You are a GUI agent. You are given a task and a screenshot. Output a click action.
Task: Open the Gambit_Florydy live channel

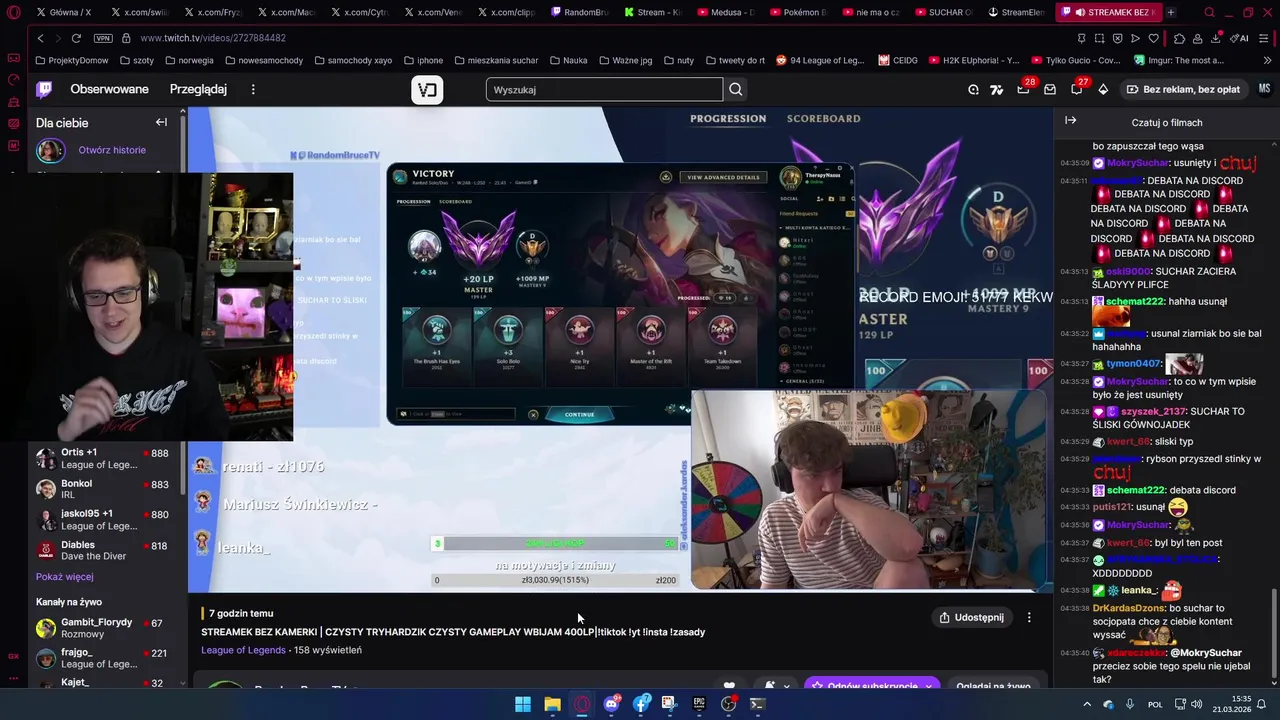(x=98, y=628)
